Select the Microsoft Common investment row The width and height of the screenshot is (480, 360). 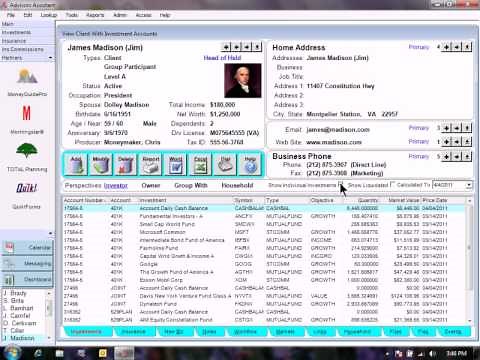(x=265, y=232)
